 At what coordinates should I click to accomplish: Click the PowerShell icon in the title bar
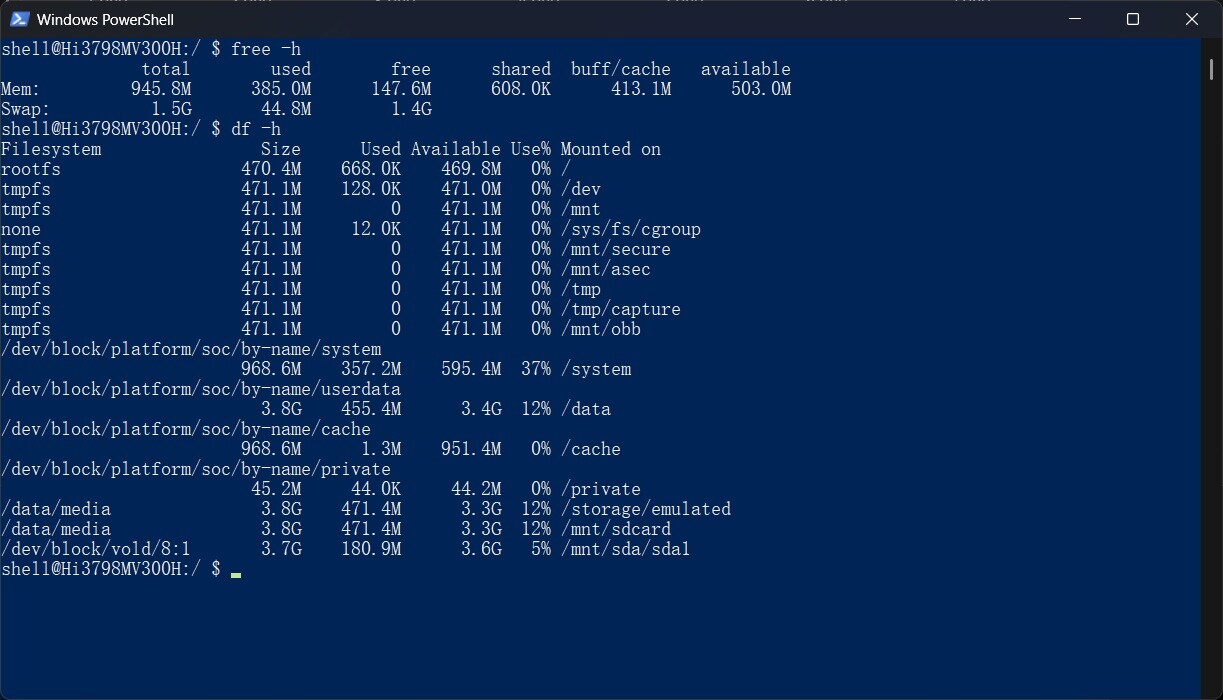[x=19, y=19]
